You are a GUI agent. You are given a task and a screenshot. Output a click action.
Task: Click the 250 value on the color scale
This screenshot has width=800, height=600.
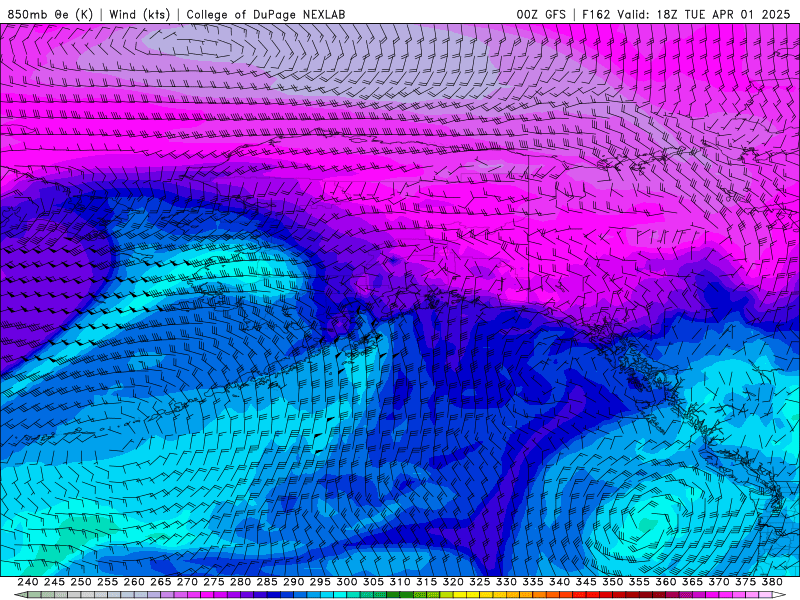coord(81,582)
